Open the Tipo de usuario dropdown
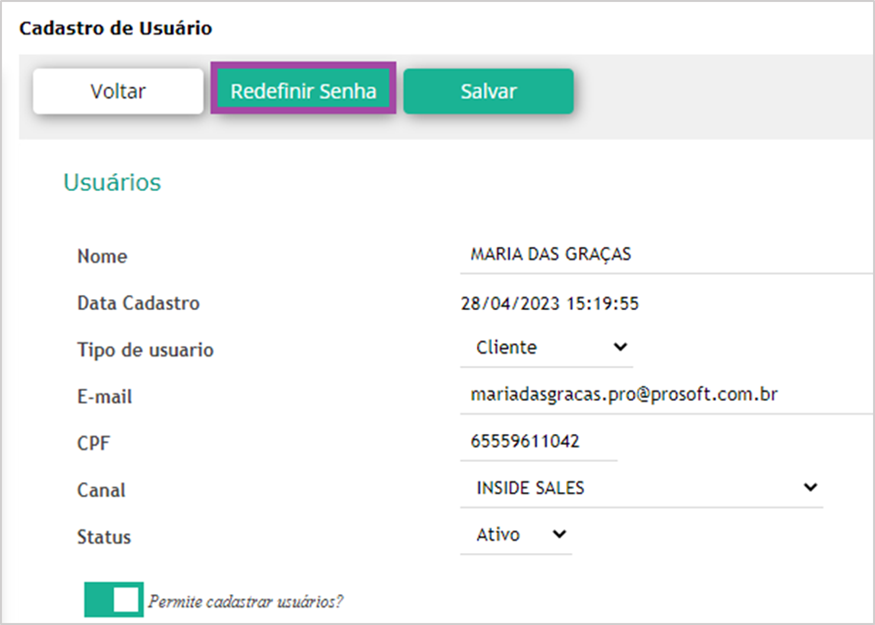875x625 pixels. (x=546, y=348)
